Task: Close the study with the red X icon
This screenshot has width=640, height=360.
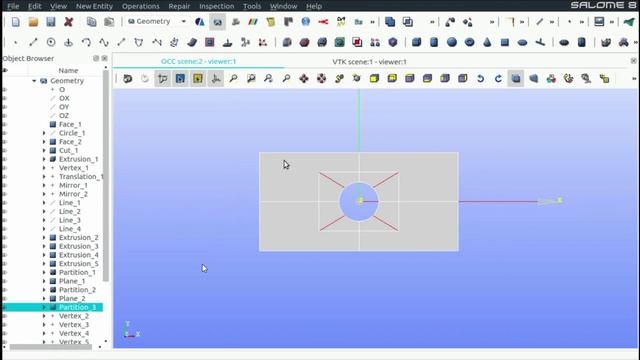Action: coord(69,22)
